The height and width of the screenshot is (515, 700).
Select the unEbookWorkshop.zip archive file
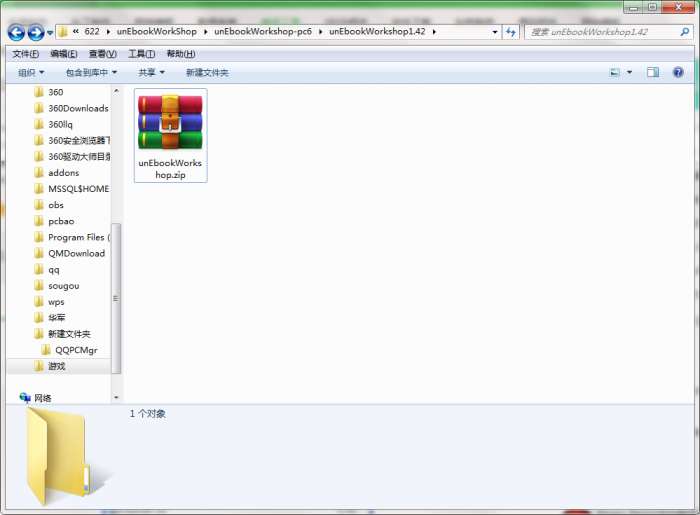click(x=171, y=136)
